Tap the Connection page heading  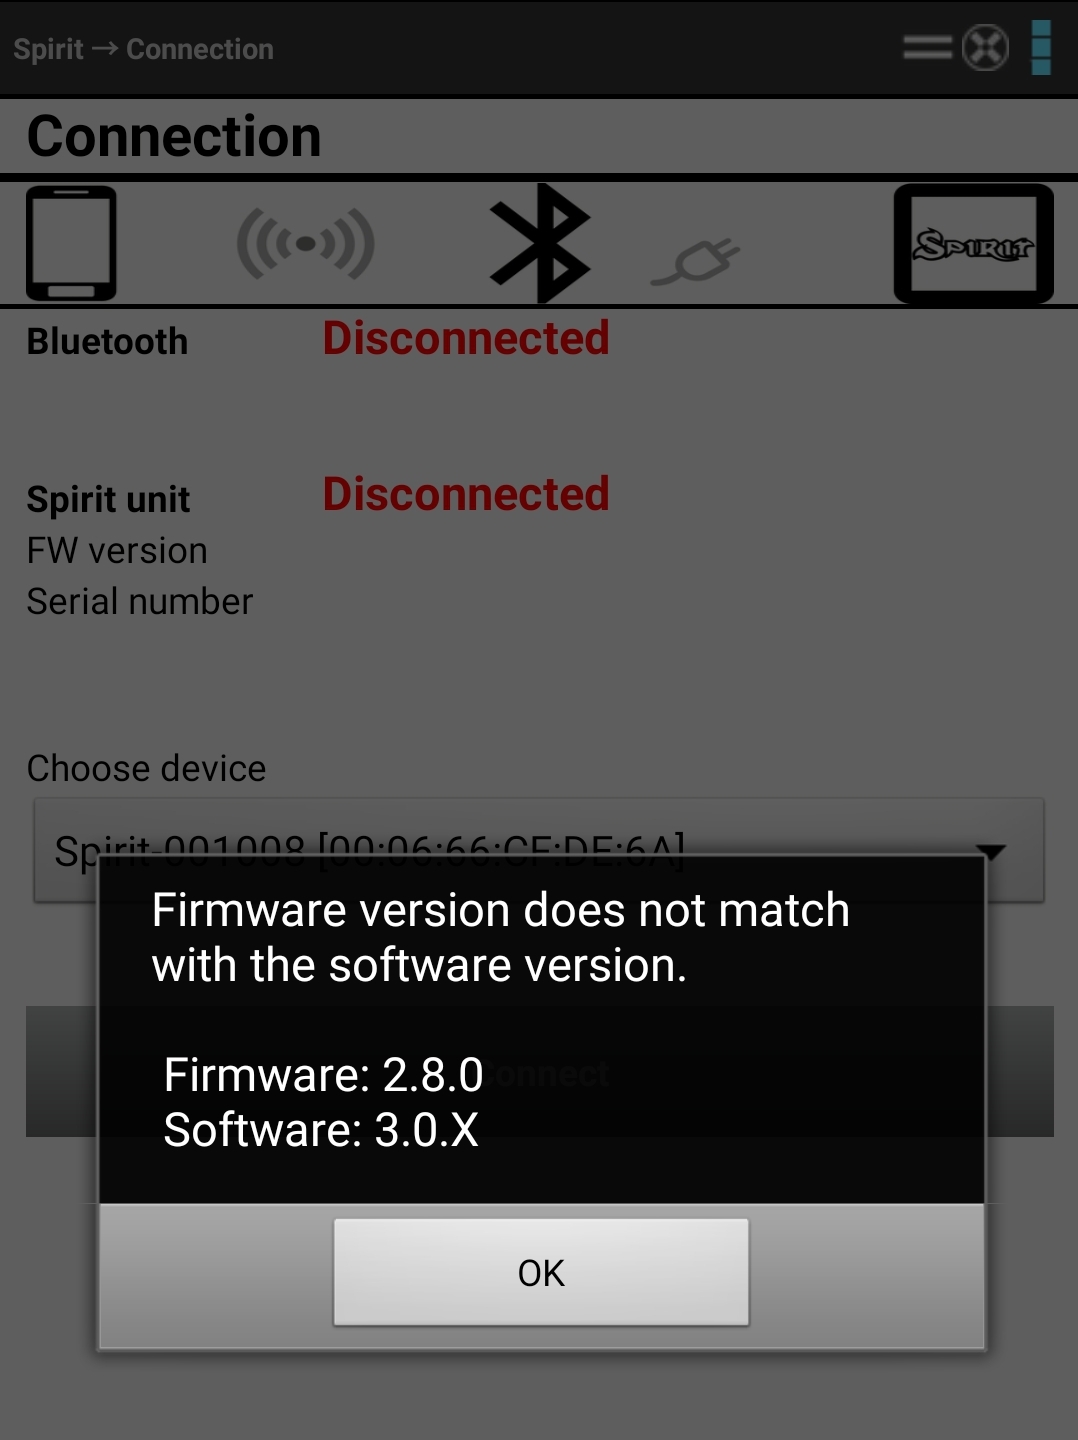click(x=174, y=136)
